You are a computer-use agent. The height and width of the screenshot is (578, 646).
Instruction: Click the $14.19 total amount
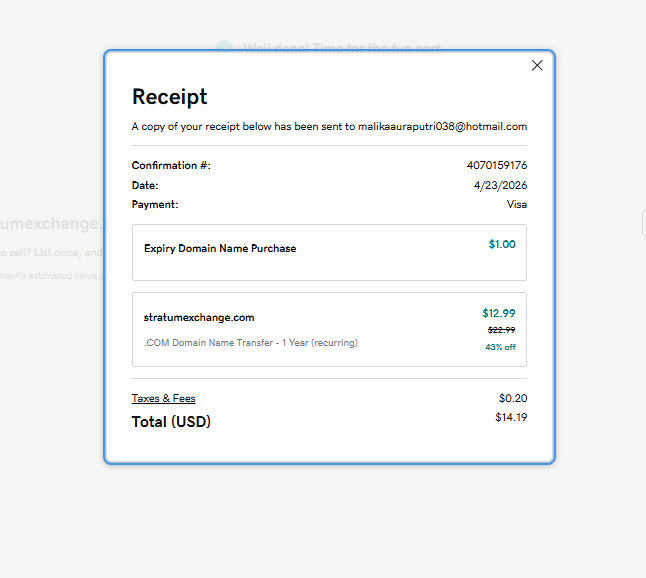pyautogui.click(x=510, y=417)
